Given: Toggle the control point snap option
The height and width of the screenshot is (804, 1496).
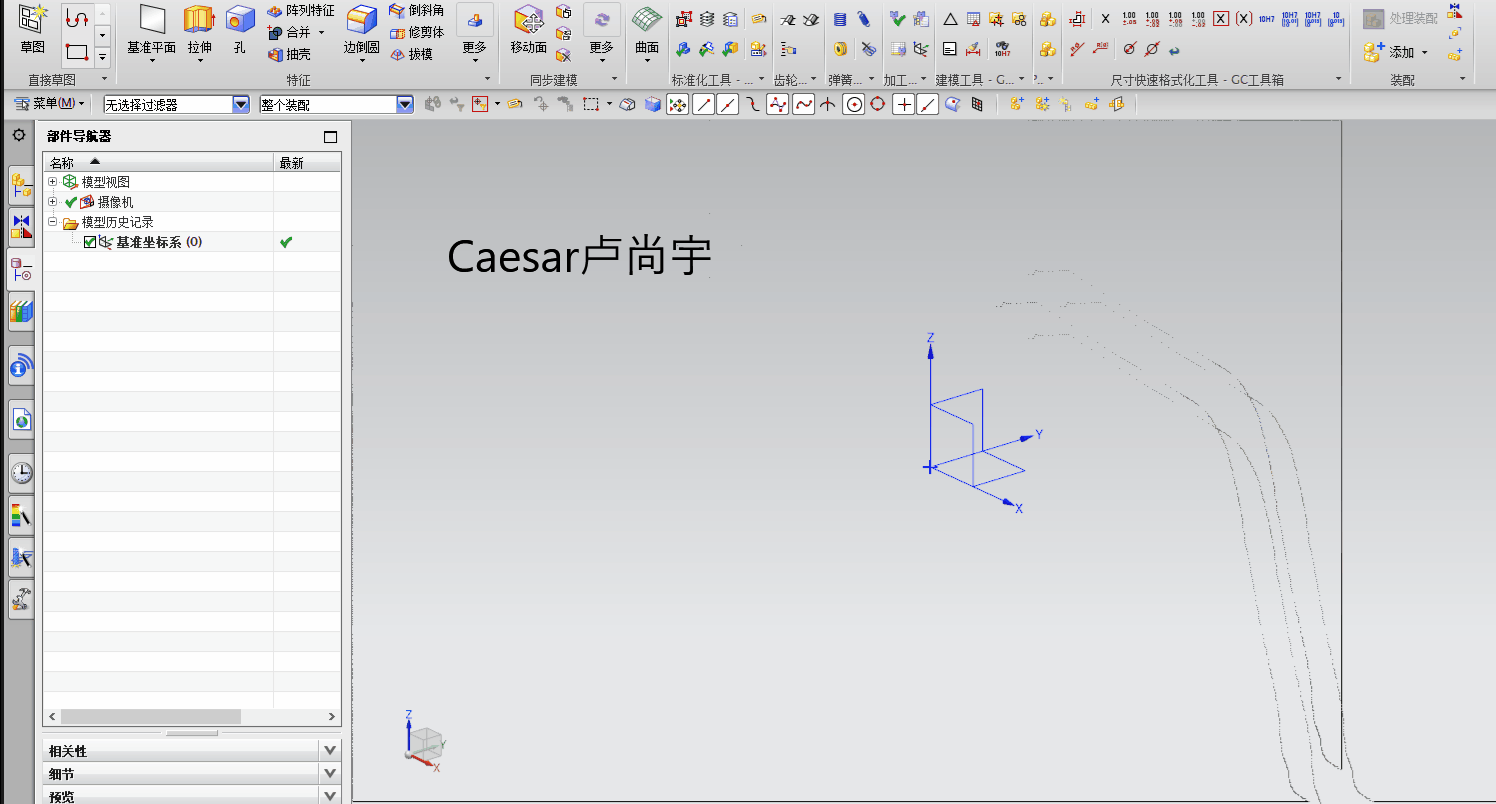Looking at the screenshot, I should pyautogui.click(x=753, y=104).
